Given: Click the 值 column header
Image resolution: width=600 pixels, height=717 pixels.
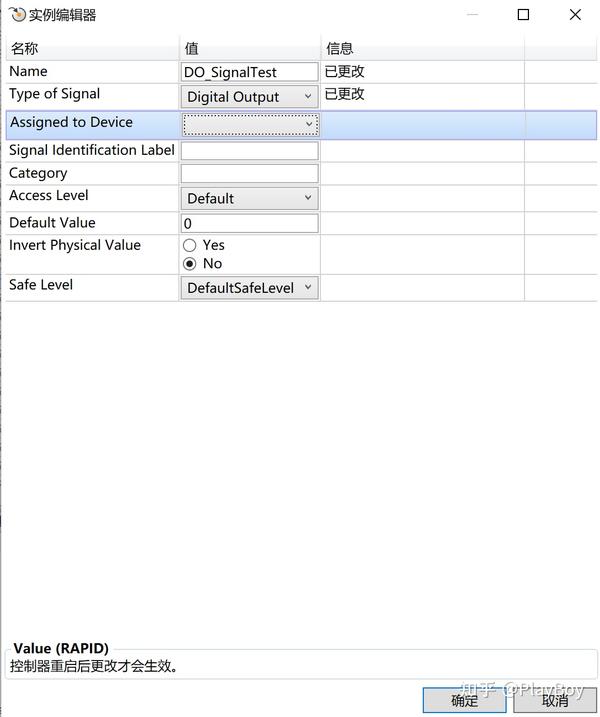Looking at the screenshot, I should [250, 48].
